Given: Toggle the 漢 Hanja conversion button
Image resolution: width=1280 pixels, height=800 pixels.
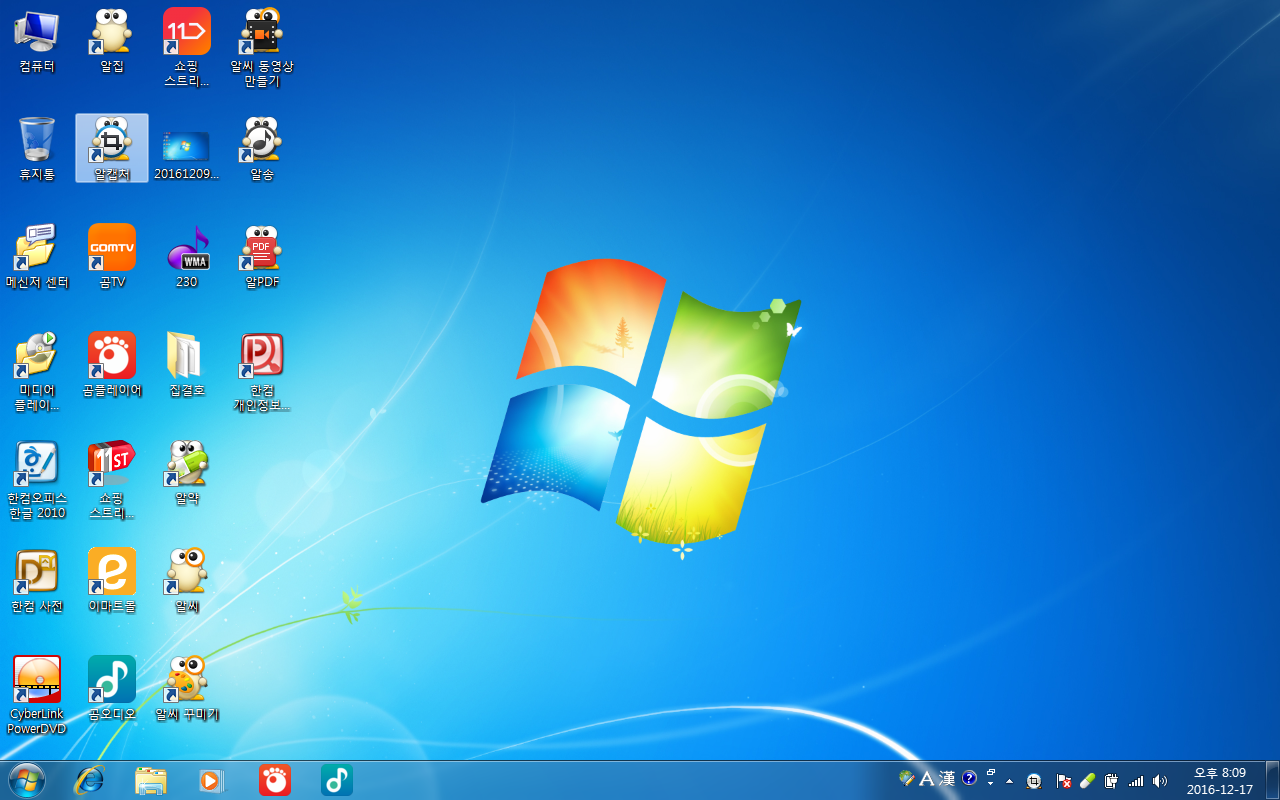Looking at the screenshot, I should [946, 779].
